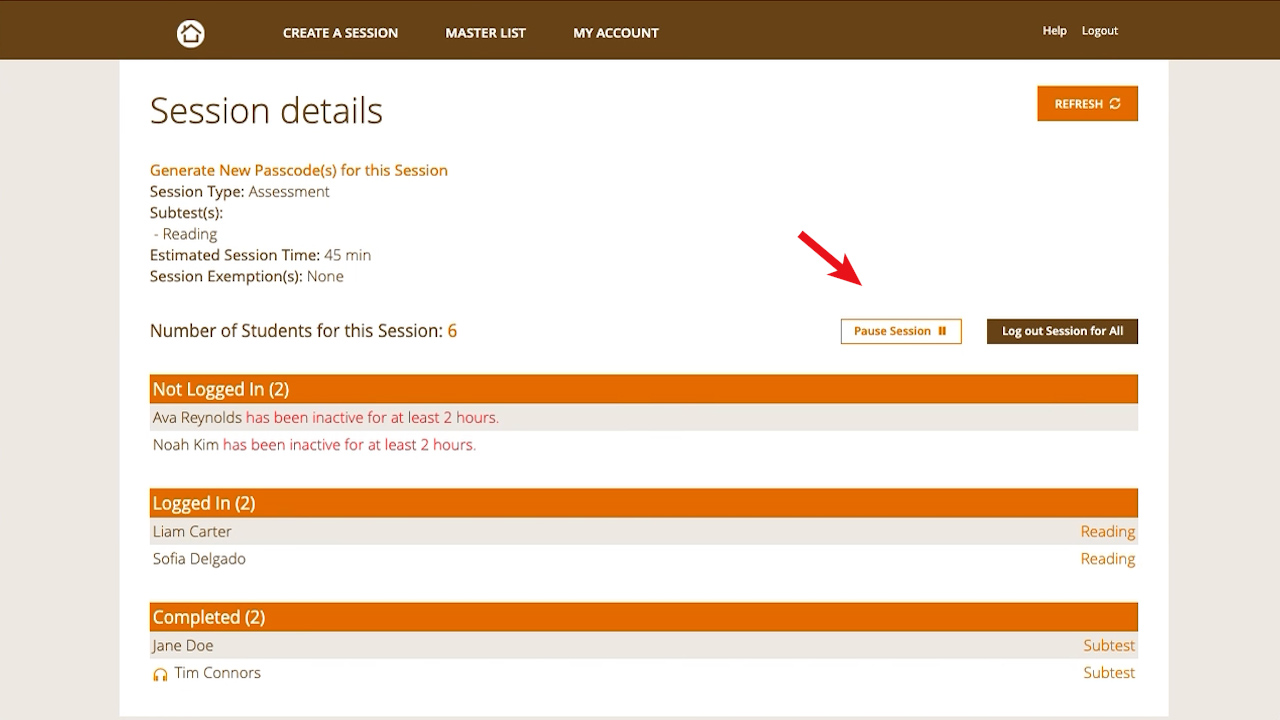This screenshot has height=720, width=1280.
Task: Click Generate New Passcode(s) for this Session
Action: pos(298,170)
